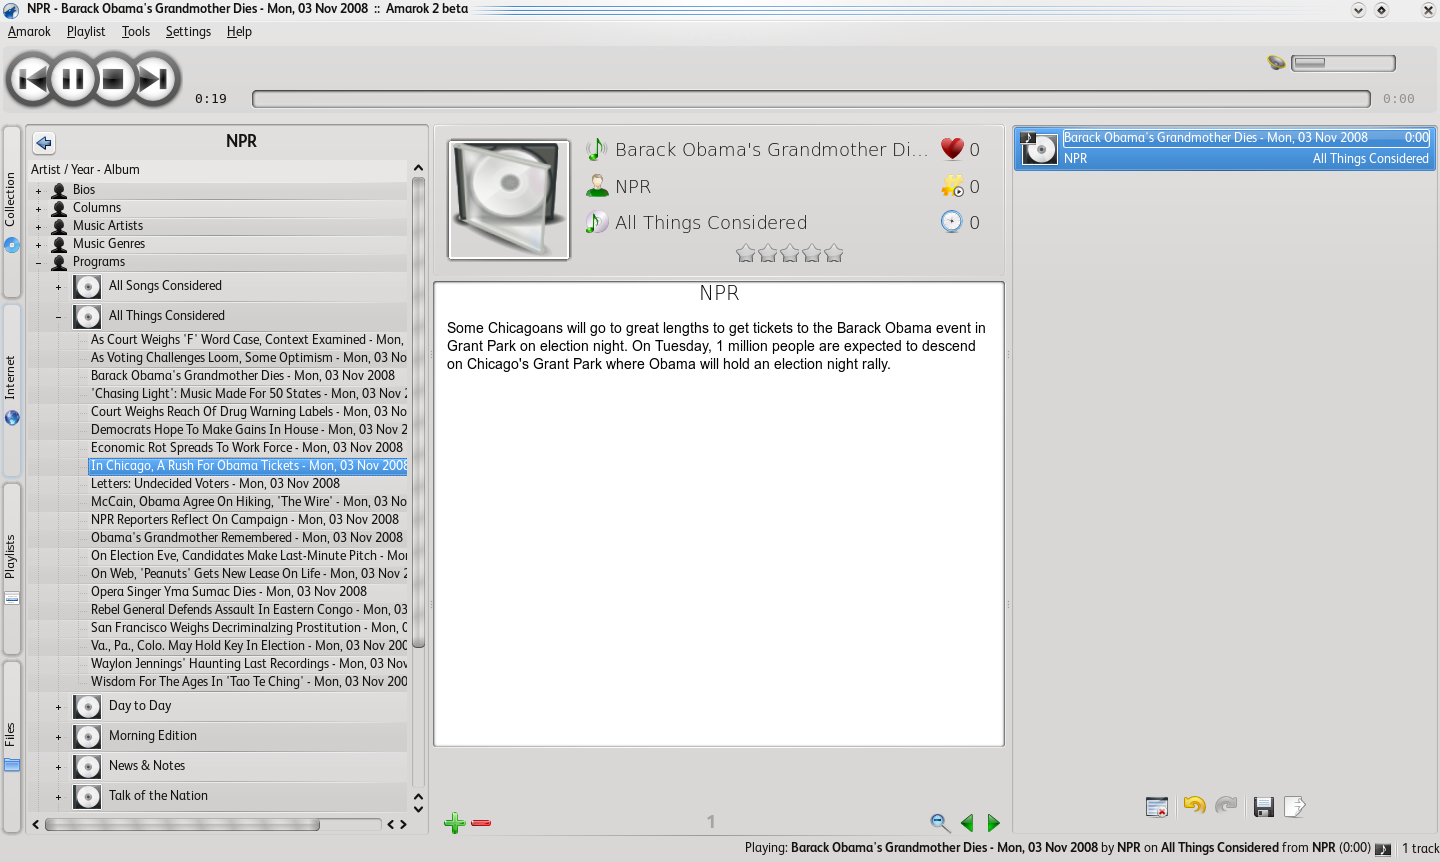Viewport: 1440px width, 862px height.
Task: Click the album cover art thumbnail
Action: click(x=509, y=200)
